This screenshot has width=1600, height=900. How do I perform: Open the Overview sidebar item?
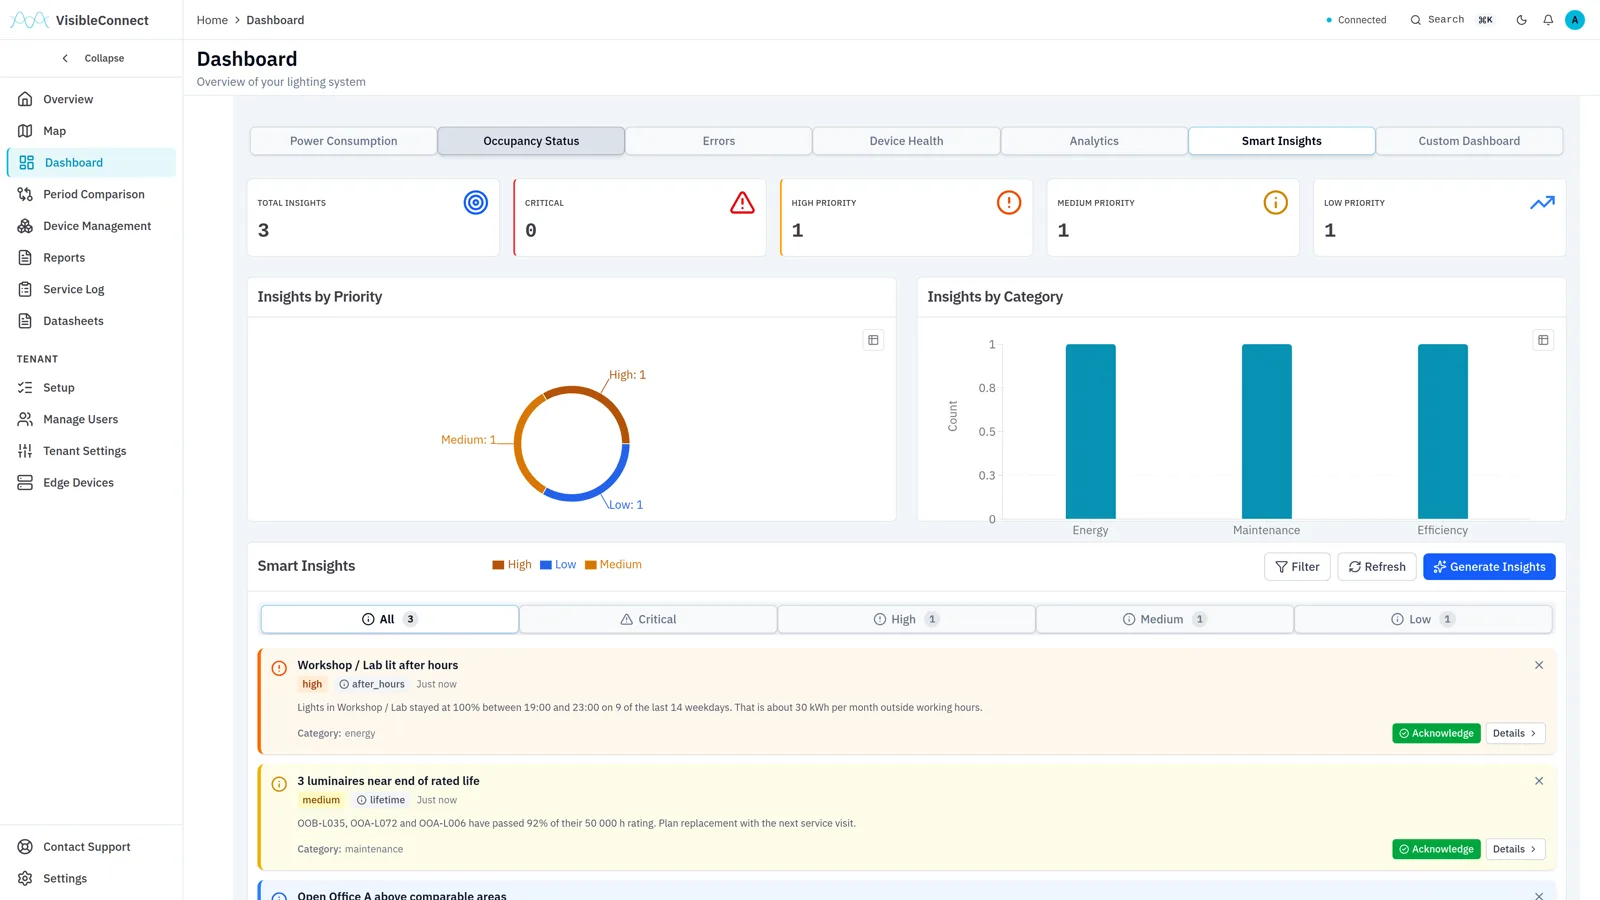(x=91, y=99)
